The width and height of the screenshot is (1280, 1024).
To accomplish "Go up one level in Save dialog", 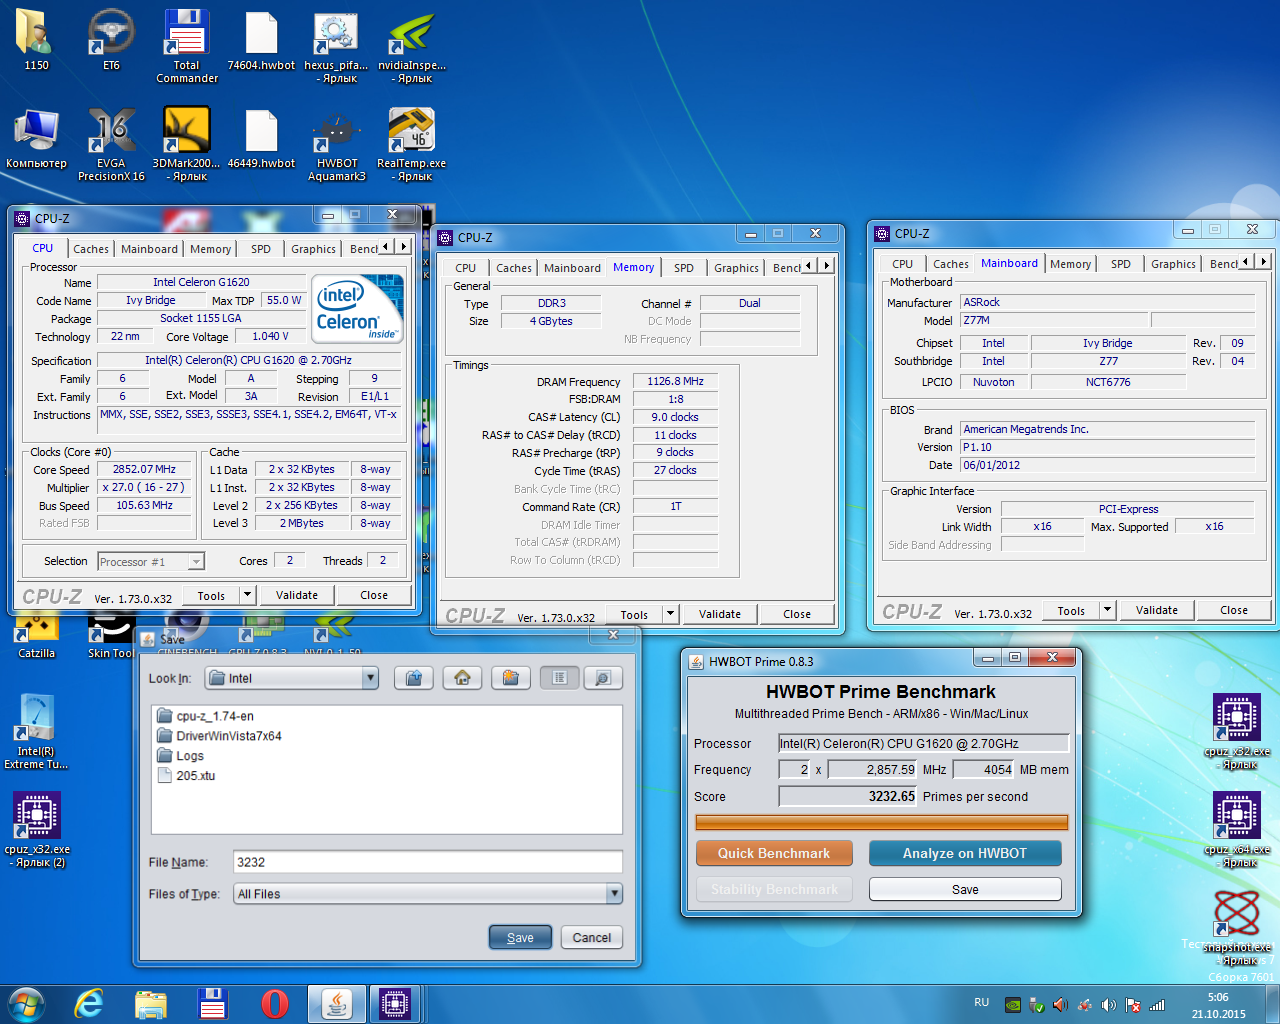I will pos(414,678).
